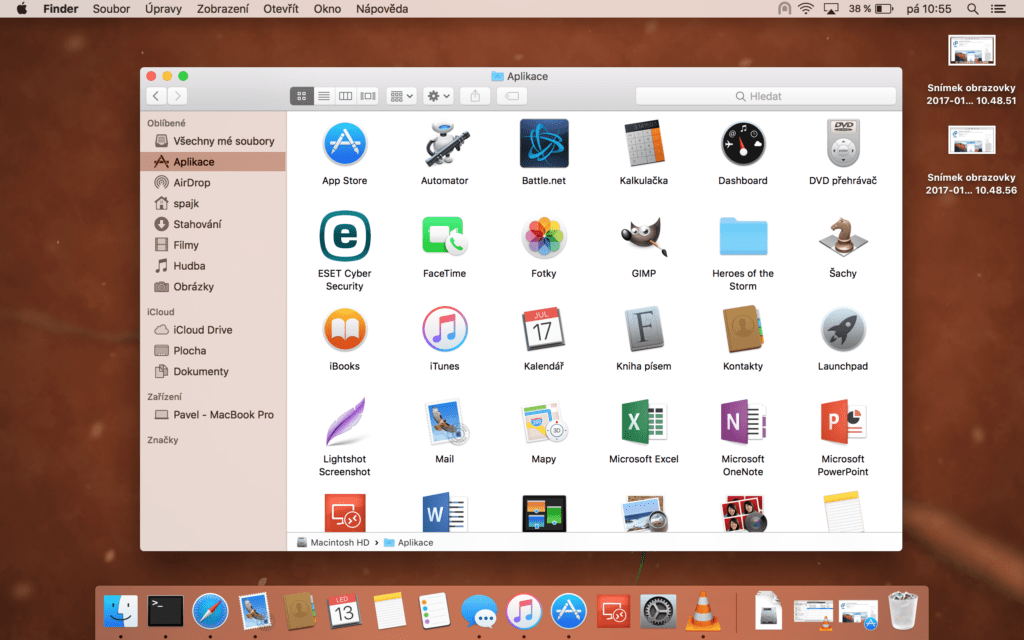Viewport: 1024px width, 640px height.
Task: Select the Kontakty app icon
Action: coord(743,330)
